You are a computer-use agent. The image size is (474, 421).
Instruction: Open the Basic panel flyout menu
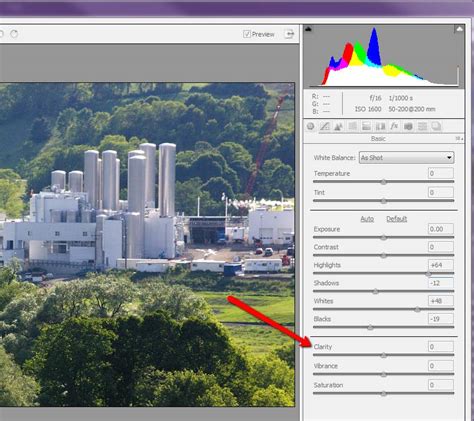(x=459, y=139)
